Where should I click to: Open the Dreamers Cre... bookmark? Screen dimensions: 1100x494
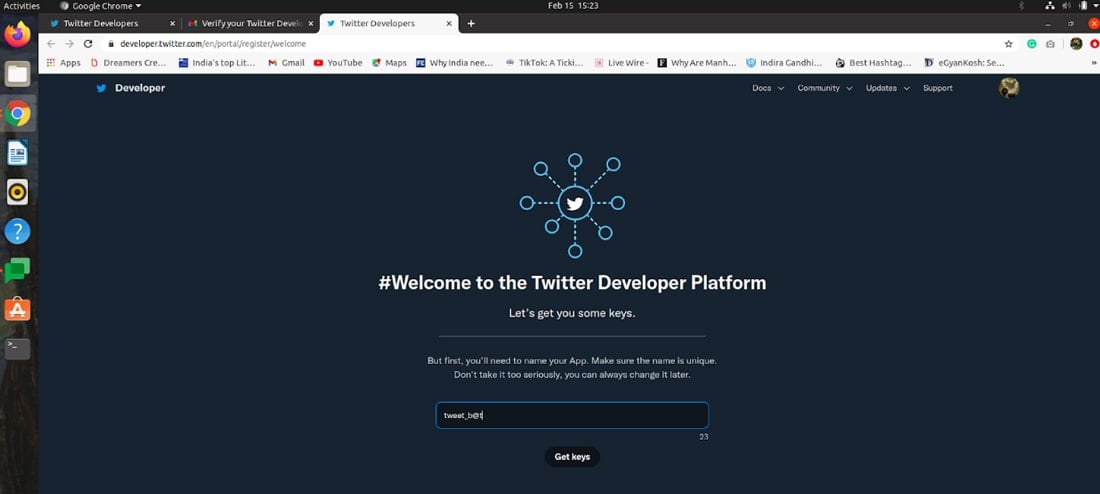tap(128, 62)
